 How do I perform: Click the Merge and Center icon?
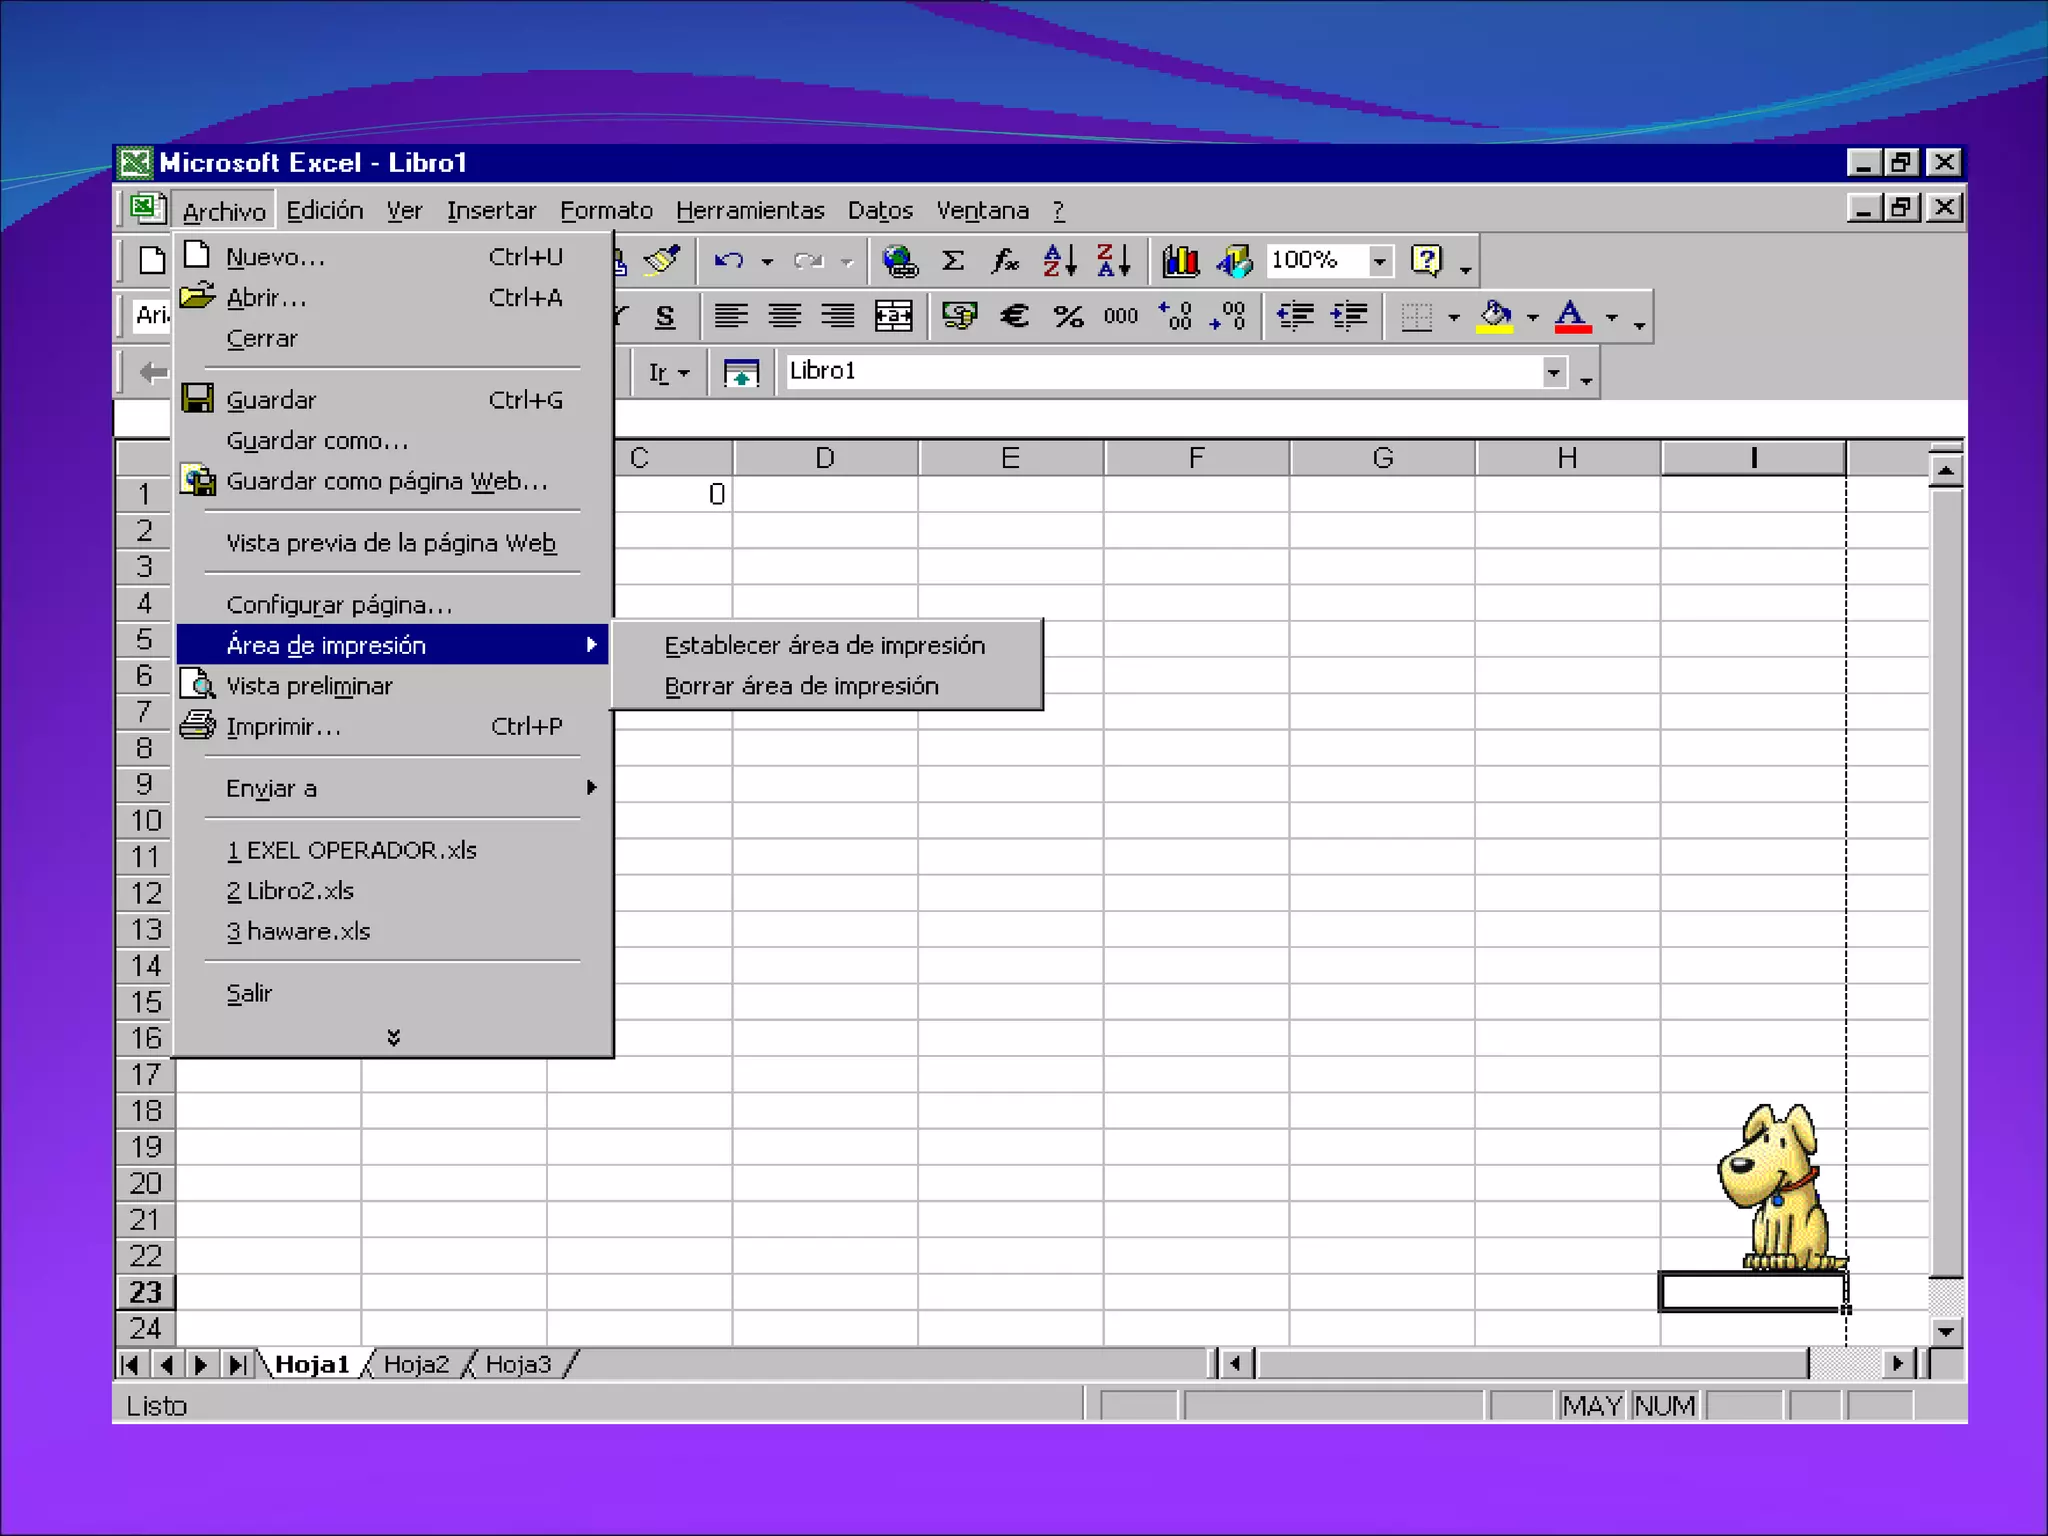click(x=893, y=317)
